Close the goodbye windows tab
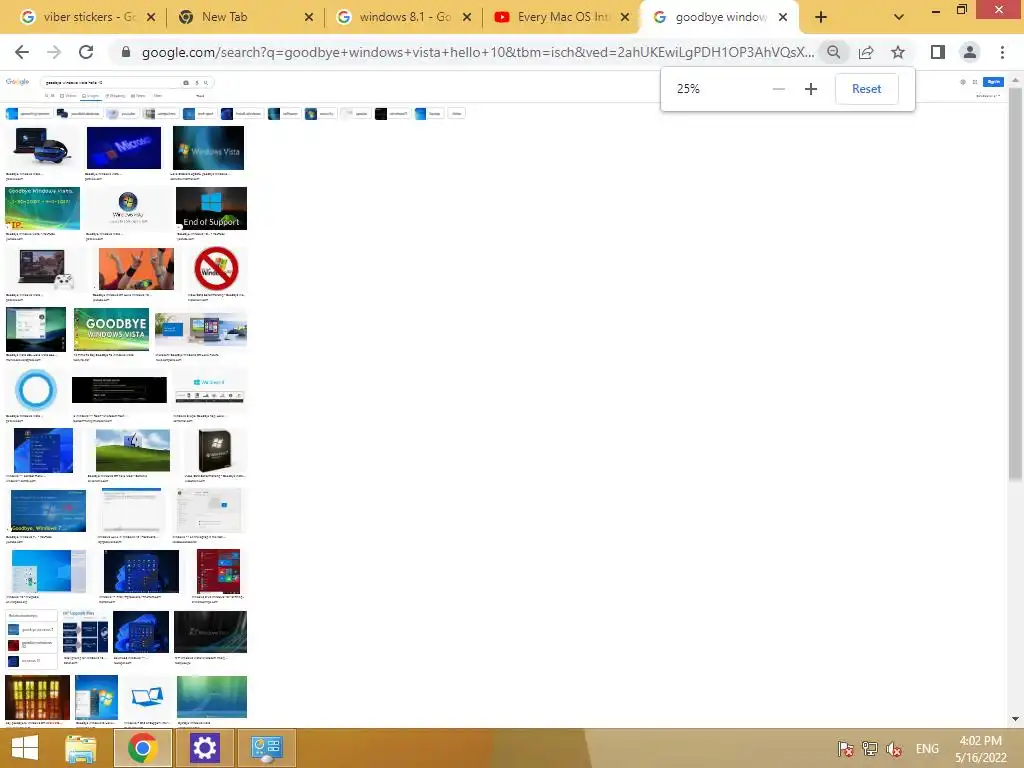The height and width of the screenshot is (768, 1024). pyautogui.click(x=783, y=17)
